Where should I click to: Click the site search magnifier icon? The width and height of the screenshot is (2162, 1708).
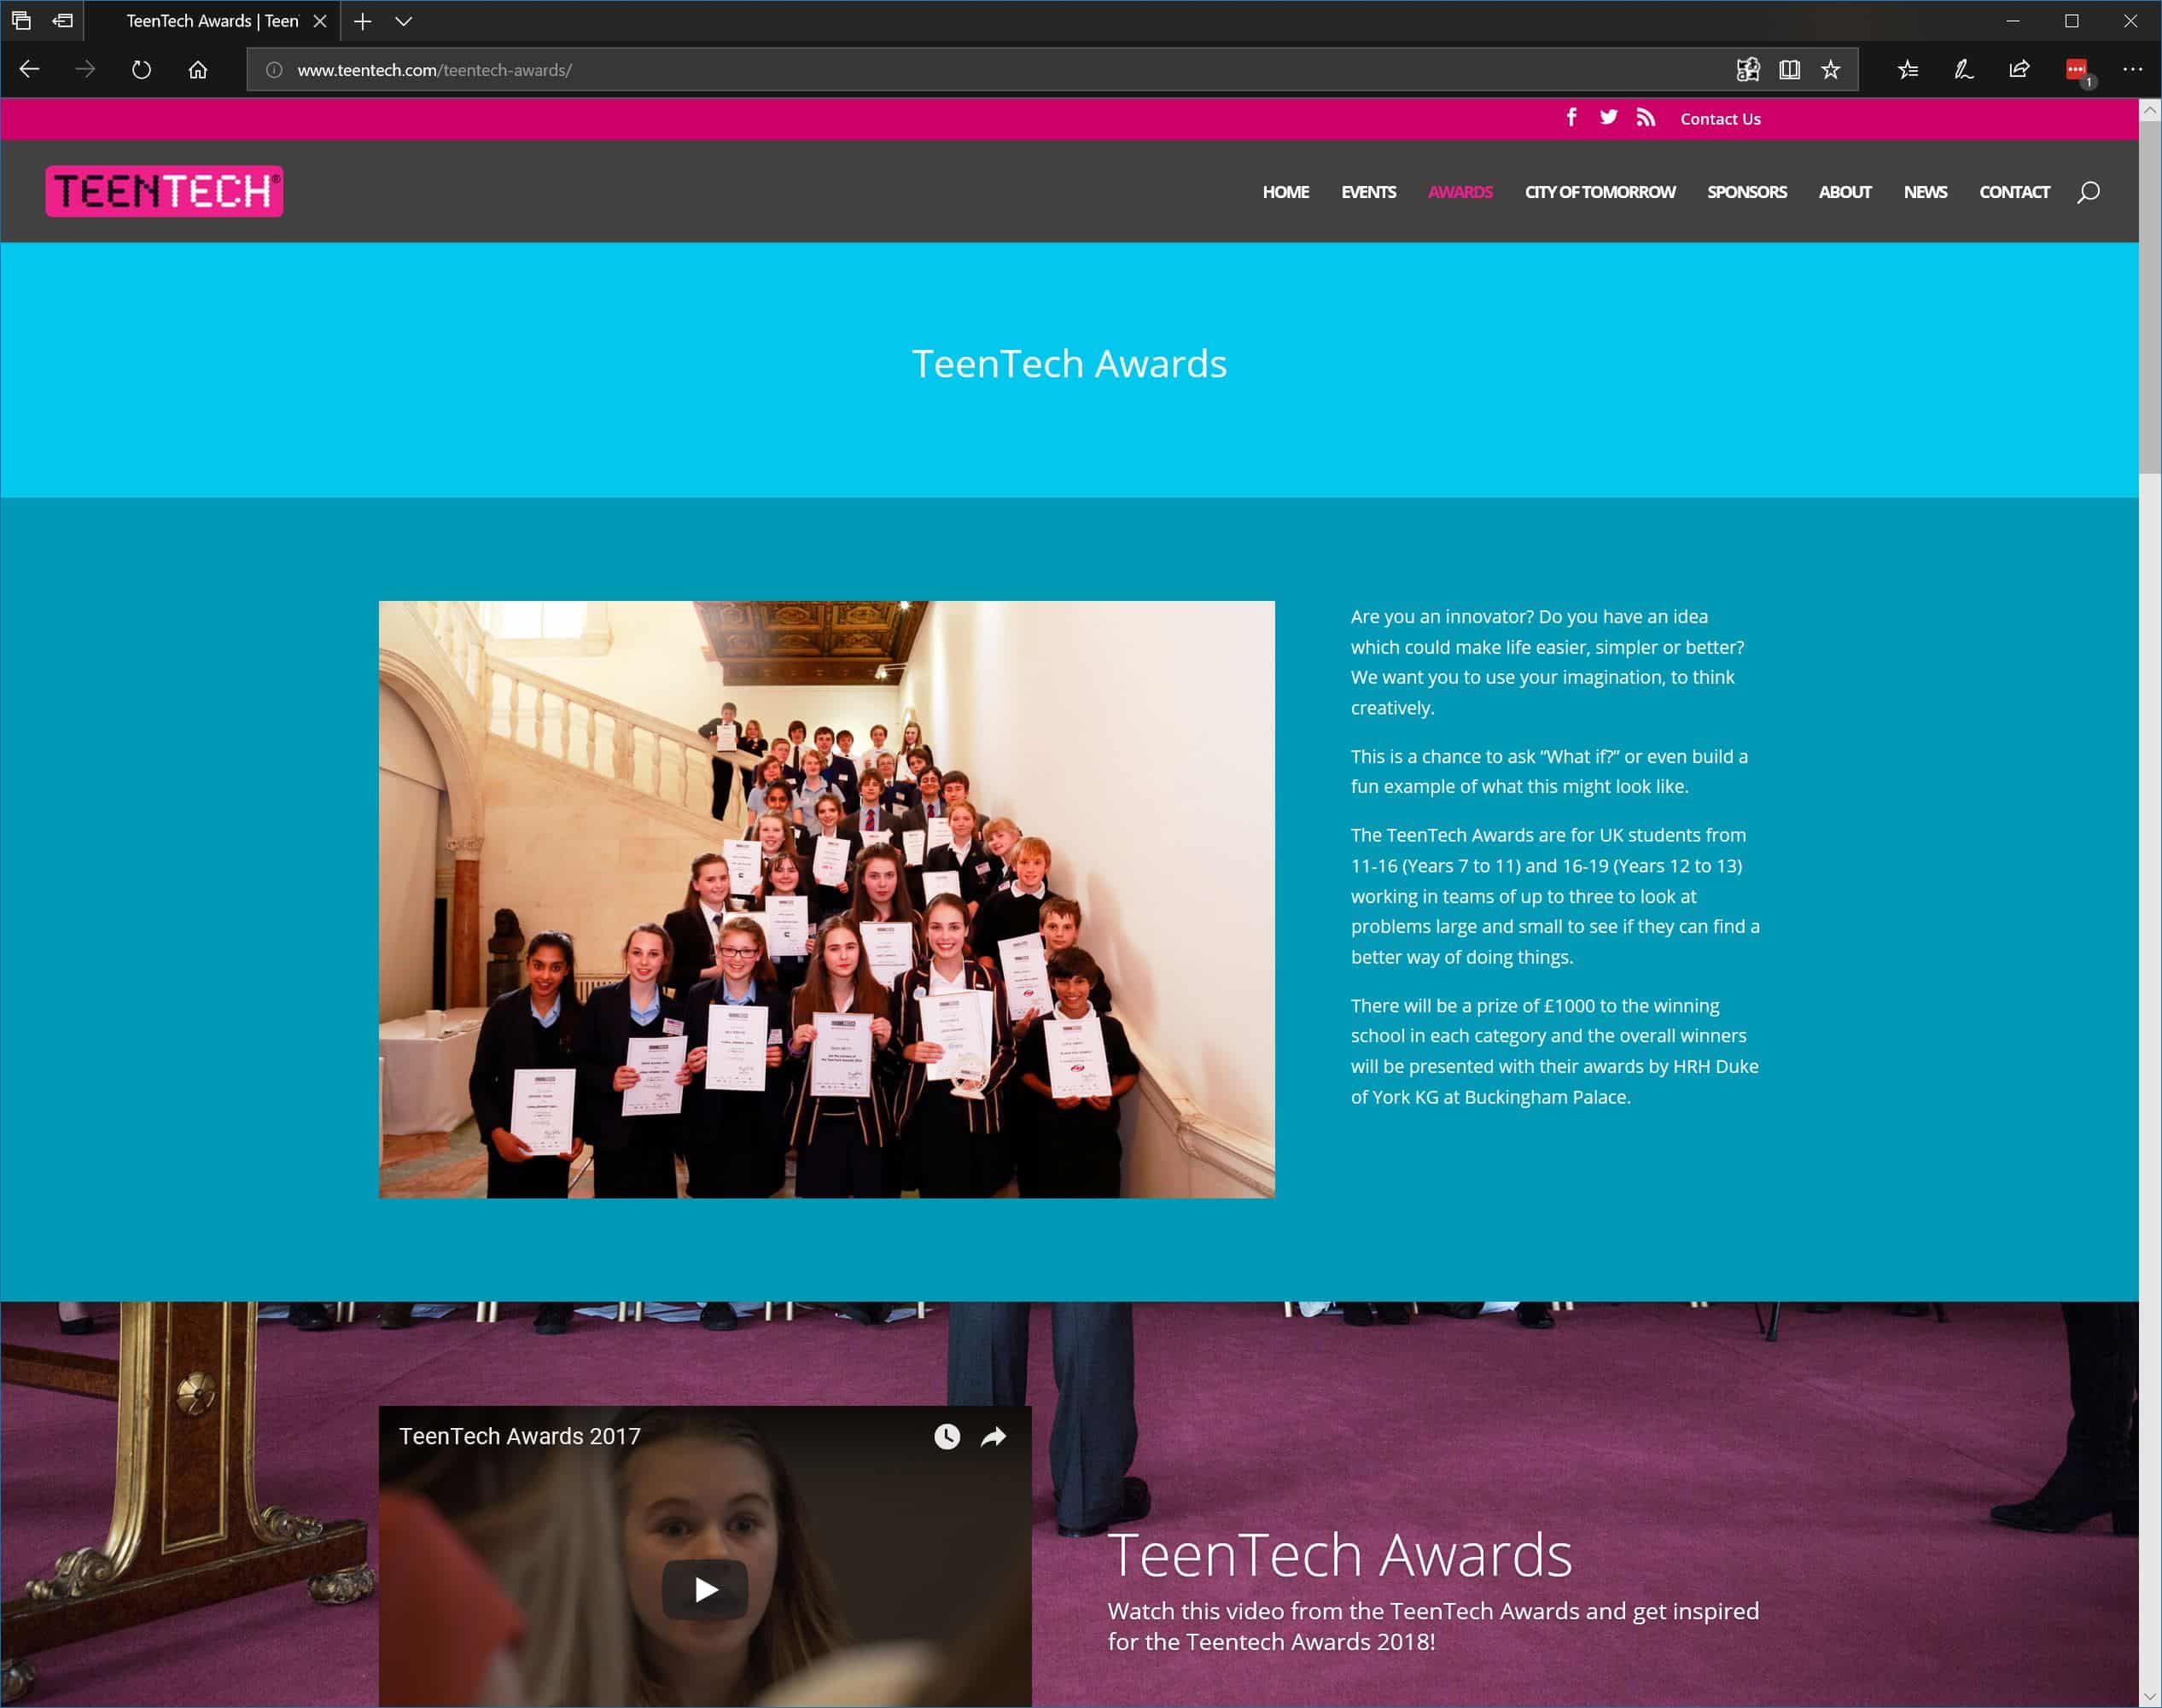pyautogui.click(x=2088, y=192)
